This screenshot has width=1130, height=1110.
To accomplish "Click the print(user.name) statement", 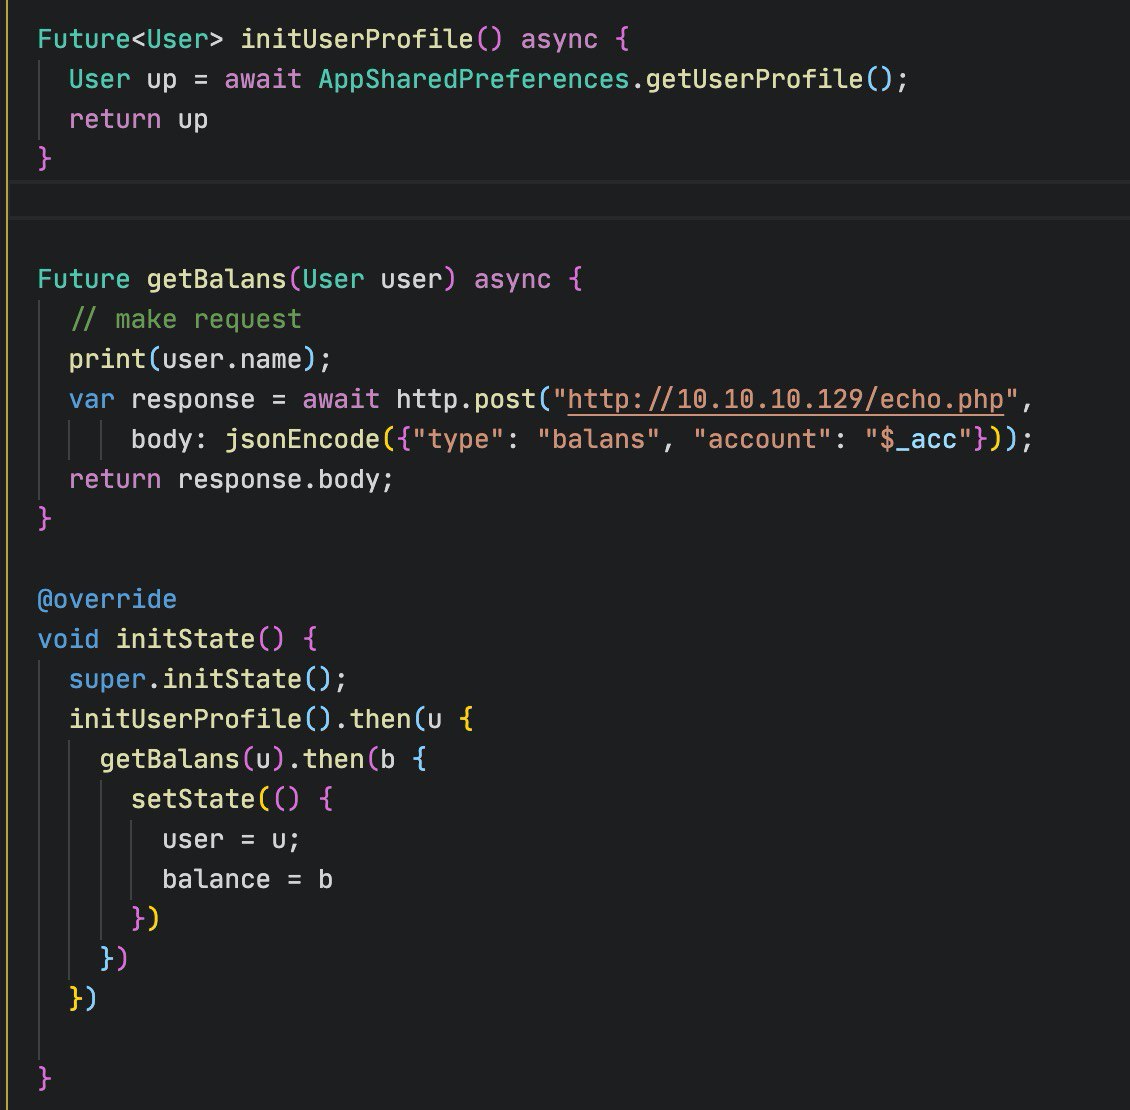I will coord(200,360).
